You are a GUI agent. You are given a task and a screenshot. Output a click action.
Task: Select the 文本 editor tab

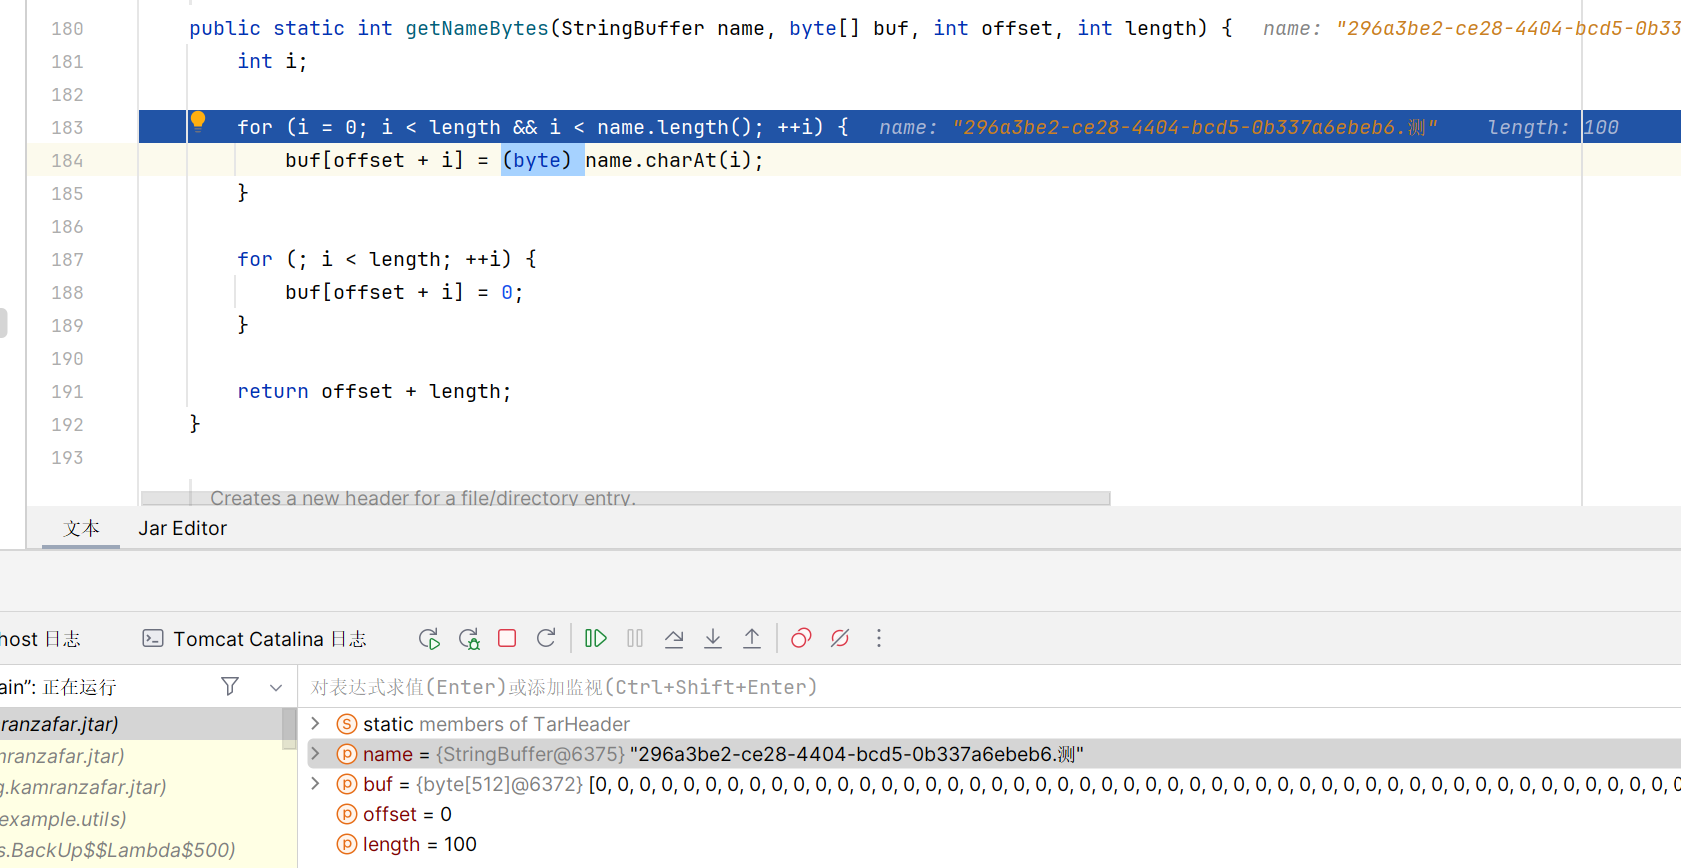point(81,528)
